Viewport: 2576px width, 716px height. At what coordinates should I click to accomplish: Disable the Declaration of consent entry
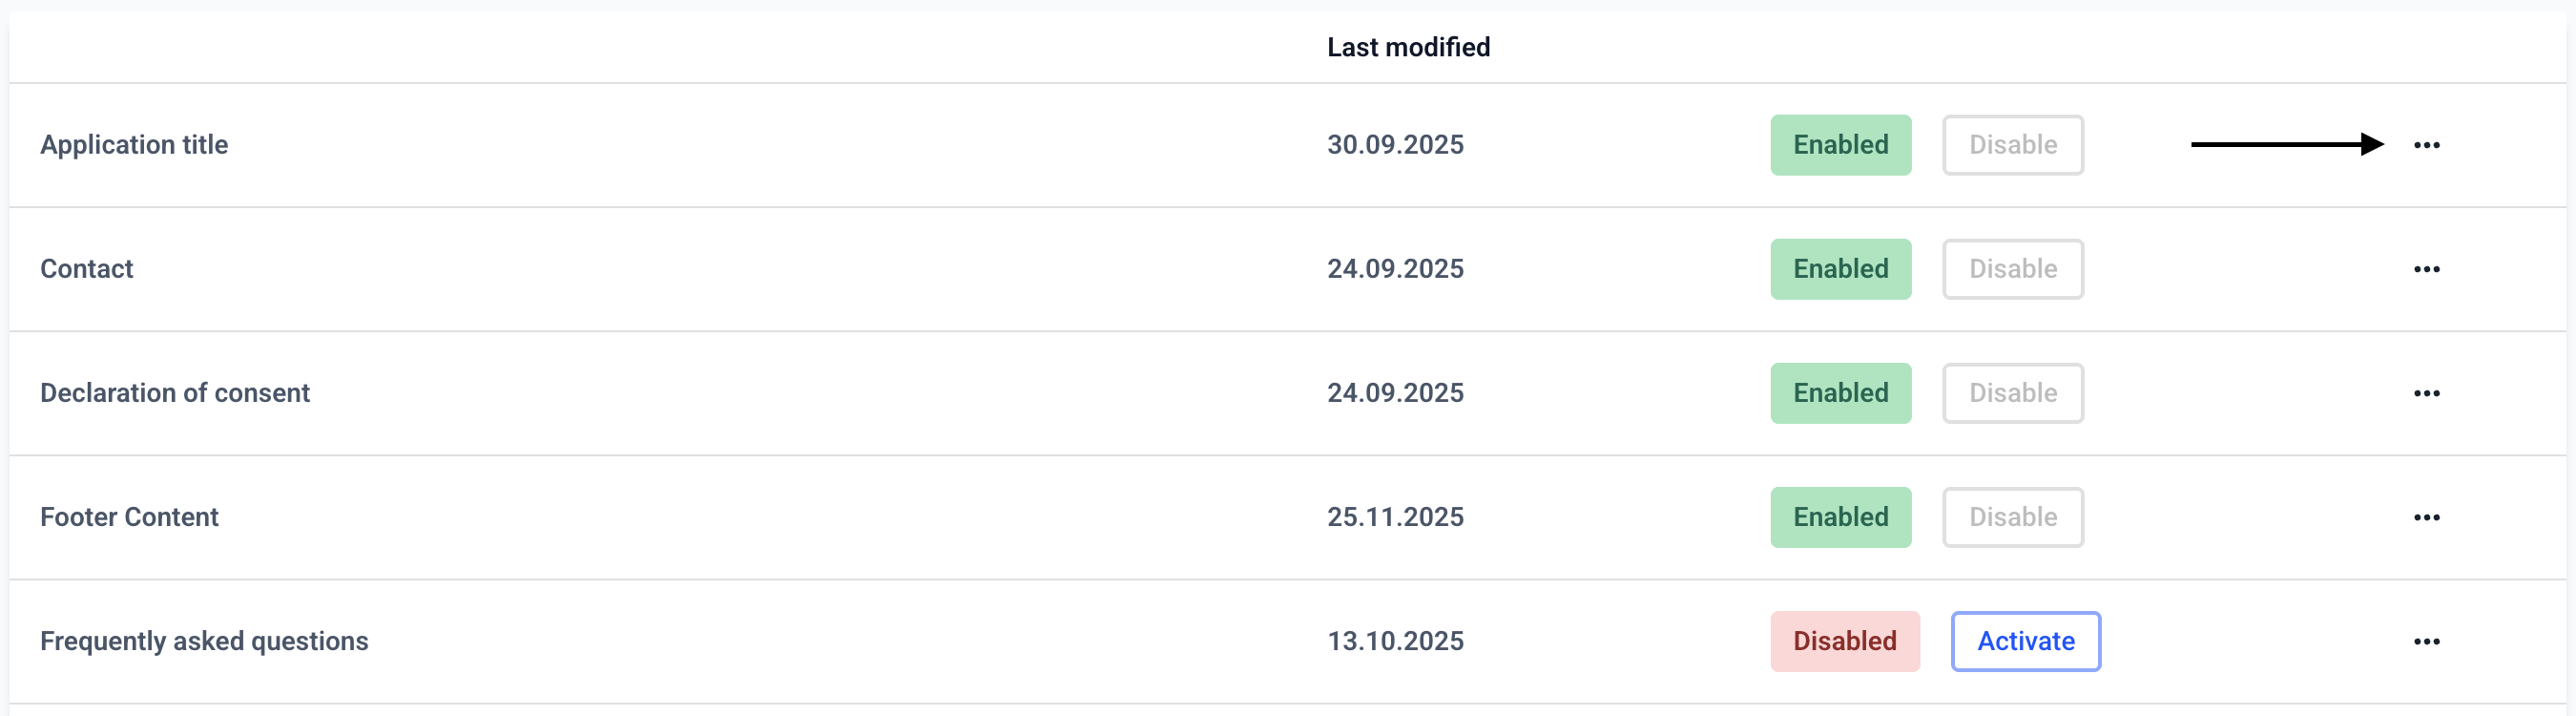(x=2012, y=393)
